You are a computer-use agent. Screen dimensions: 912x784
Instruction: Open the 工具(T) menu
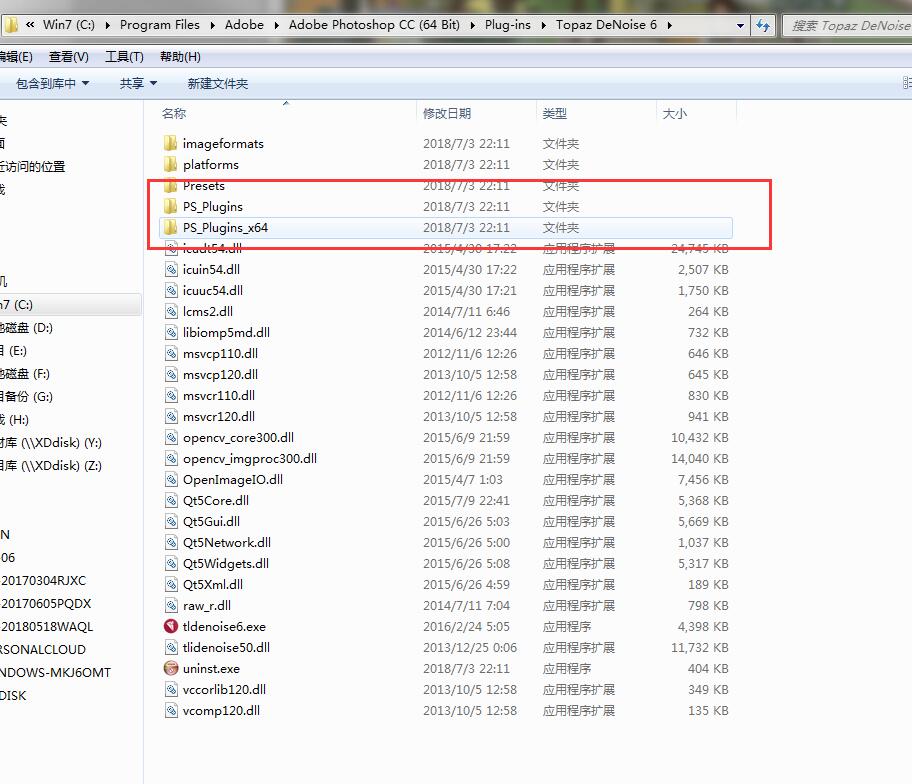(x=124, y=56)
